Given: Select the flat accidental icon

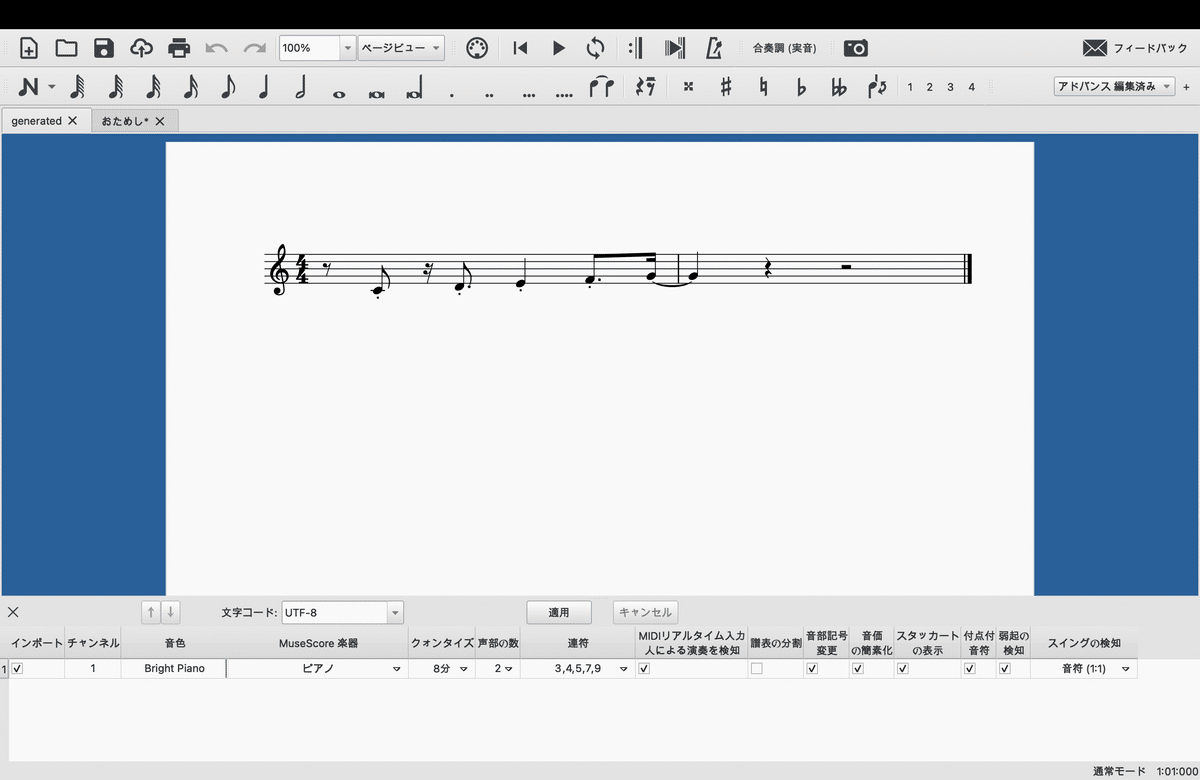Looking at the screenshot, I should [801, 88].
